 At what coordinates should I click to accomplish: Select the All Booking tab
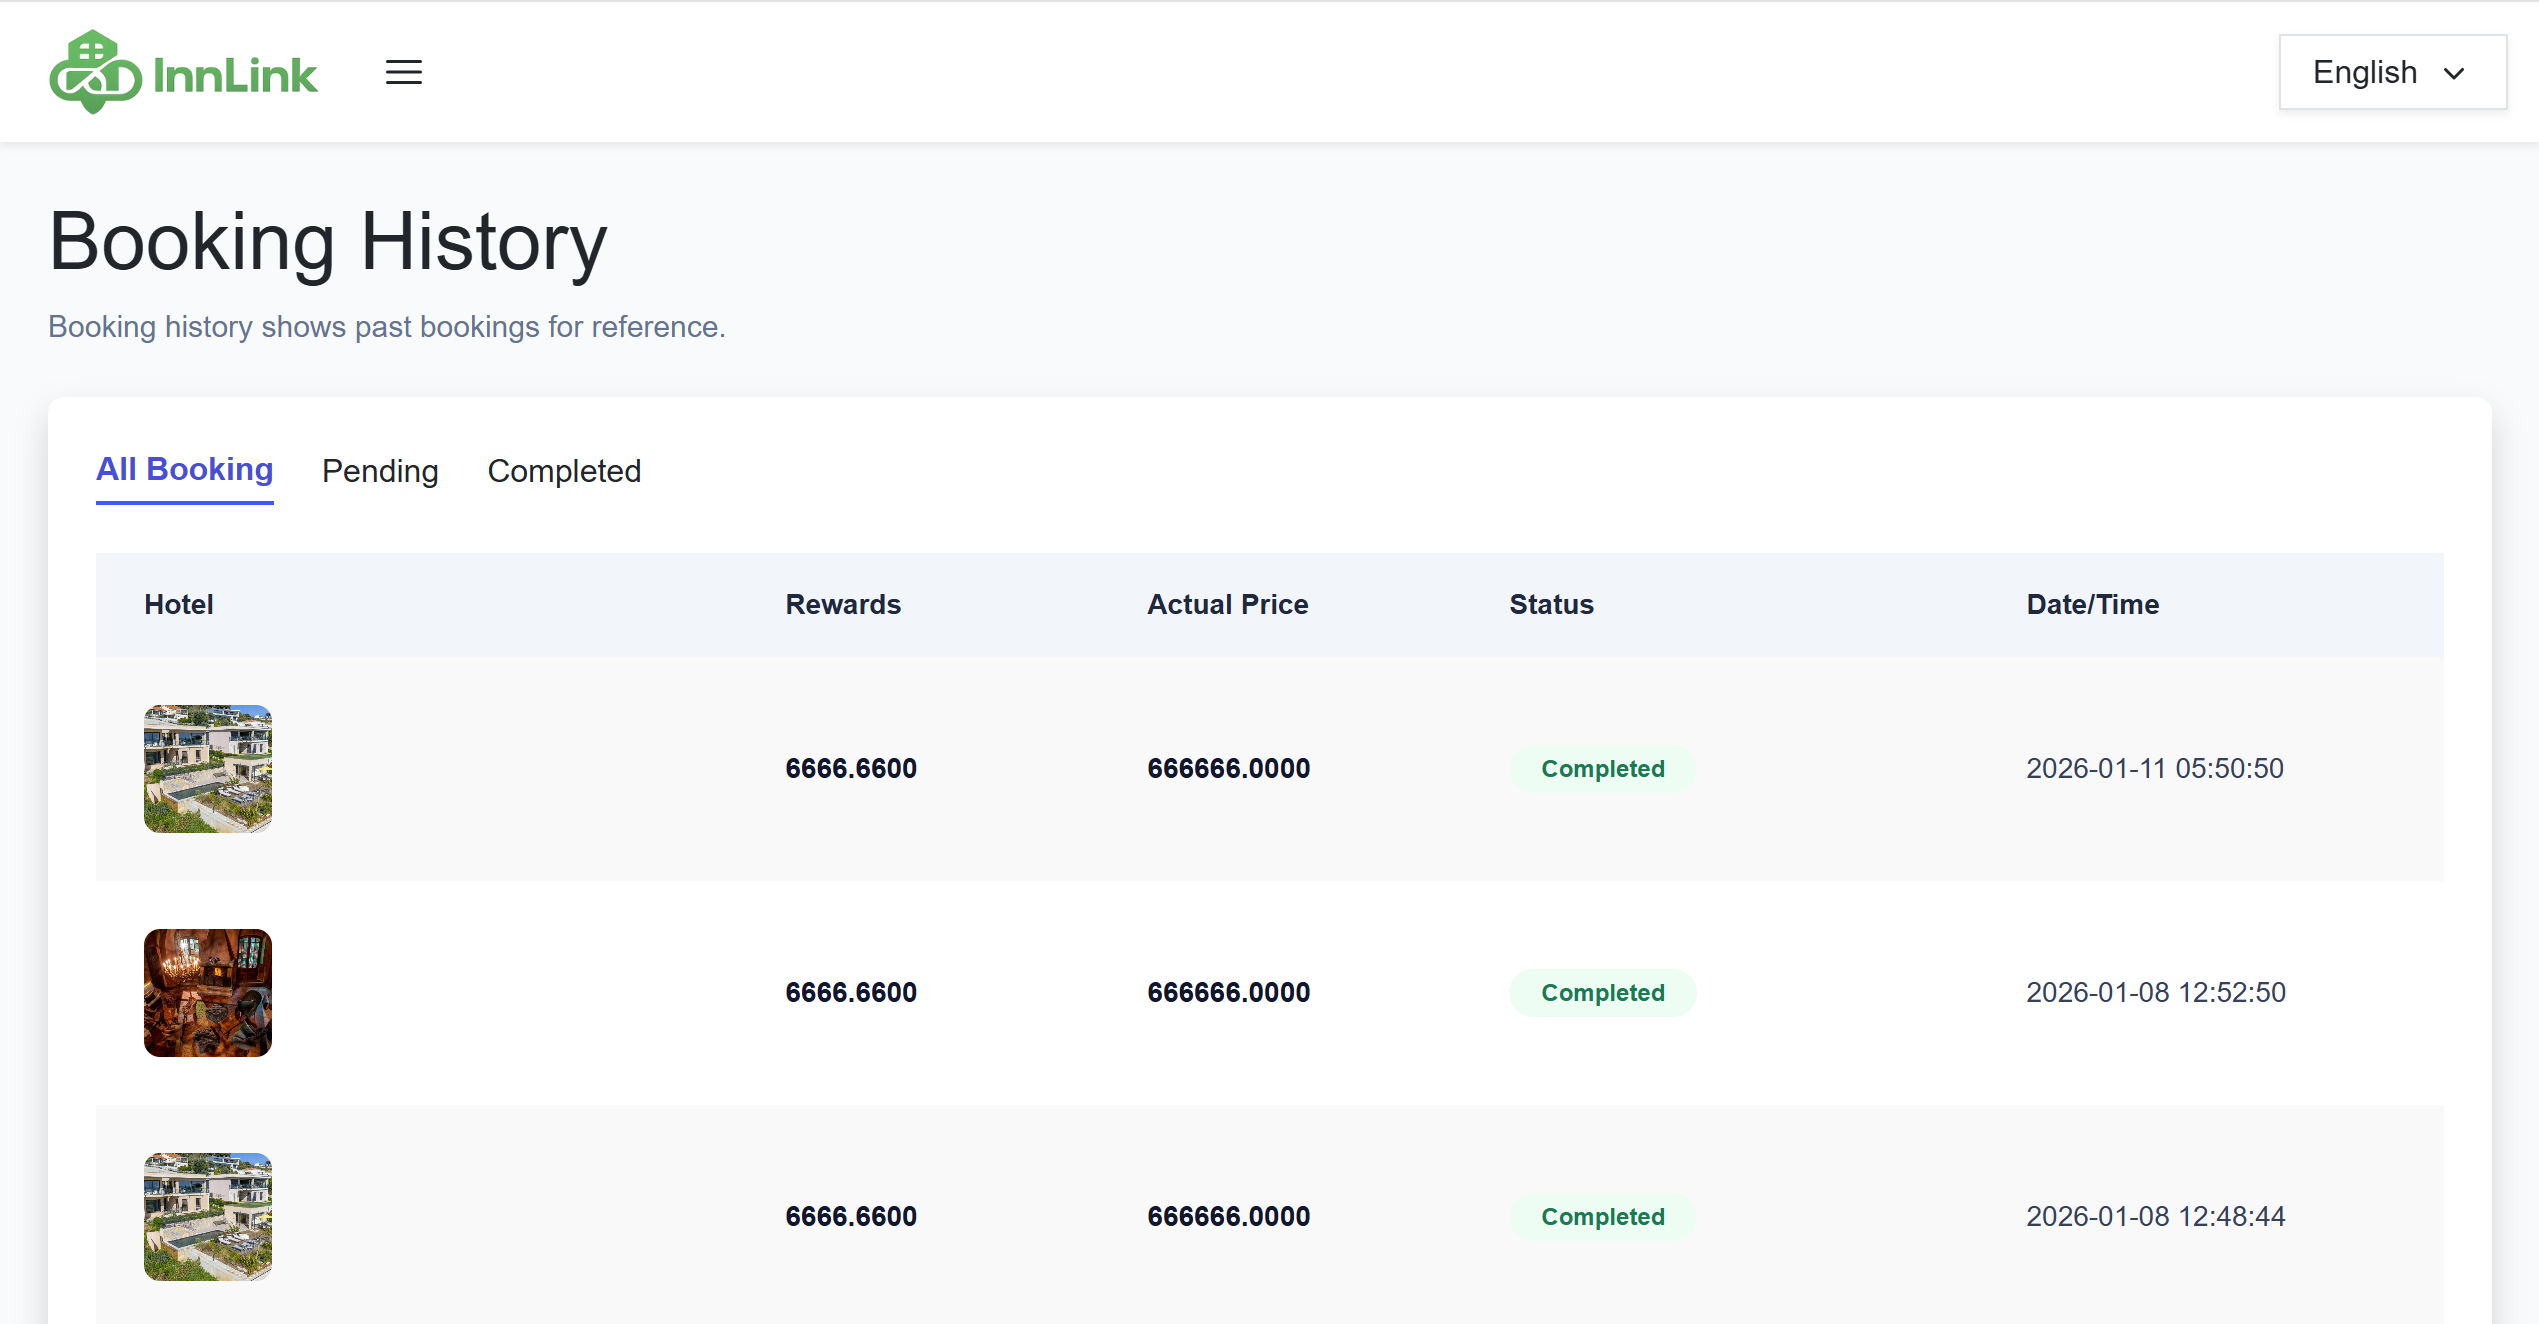pos(184,469)
